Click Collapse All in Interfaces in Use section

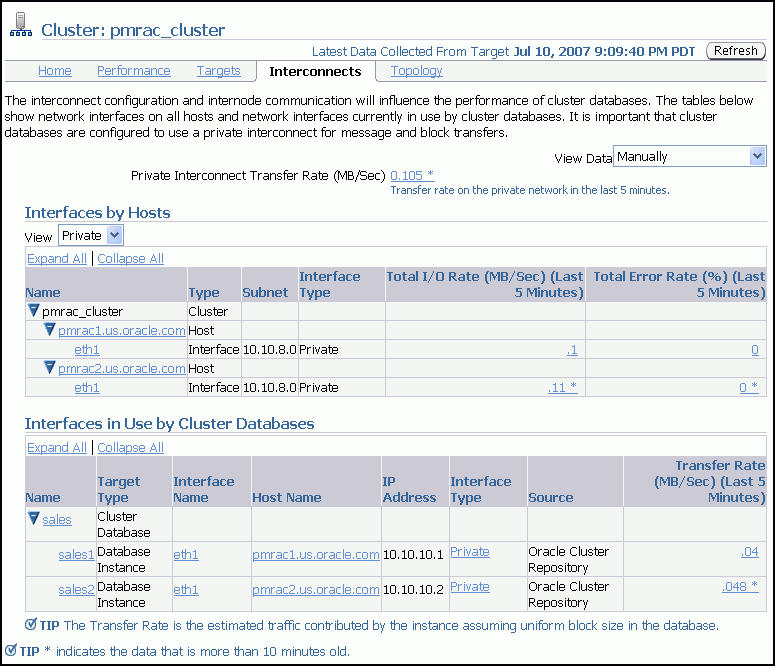tap(130, 448)
